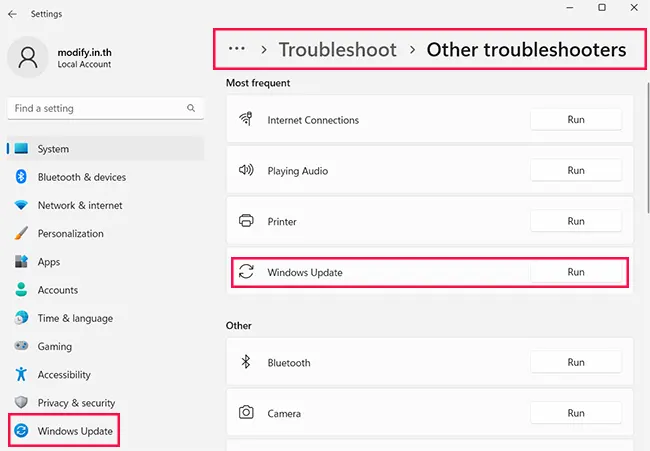The image size is (650, 451).
Task: Click the back arrow in Settings title bar
Action: [12, 14]
